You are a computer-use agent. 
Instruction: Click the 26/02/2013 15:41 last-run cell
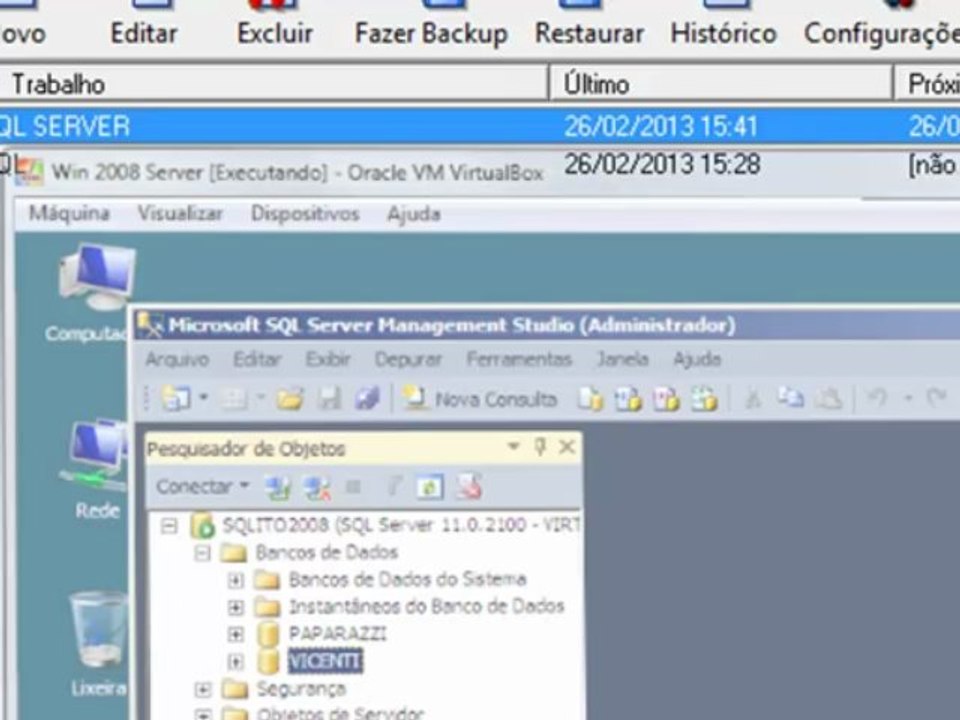coord(661,127)
